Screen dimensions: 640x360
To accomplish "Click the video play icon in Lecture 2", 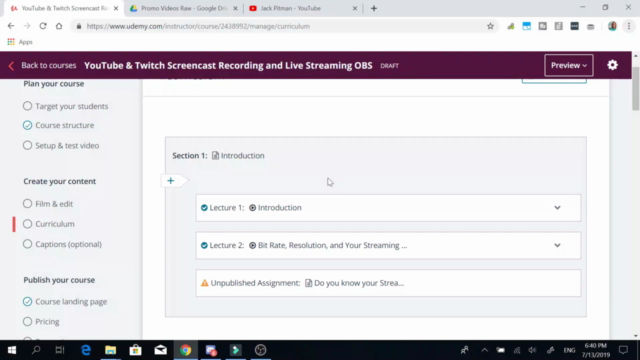I will (253, 245).
